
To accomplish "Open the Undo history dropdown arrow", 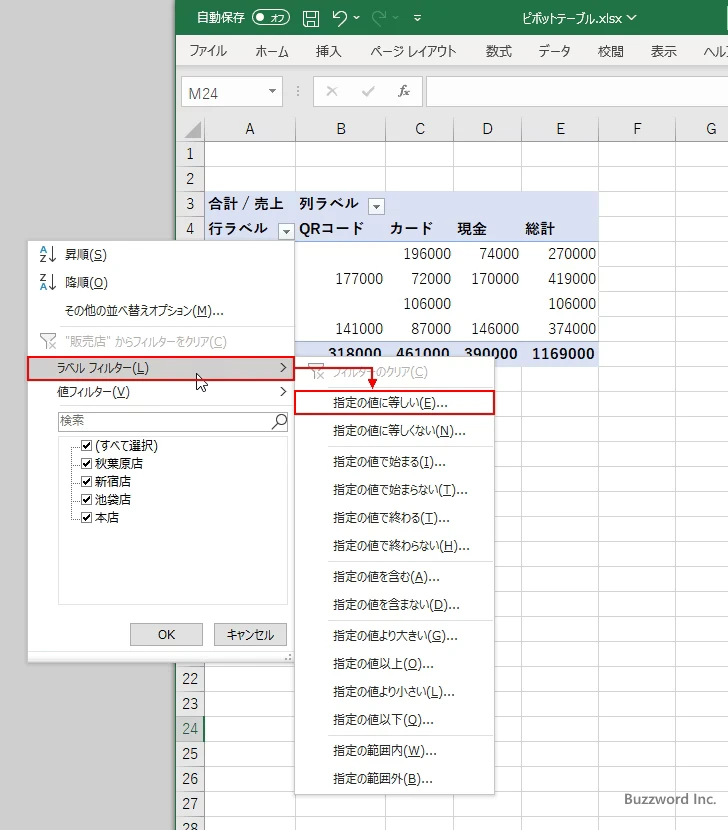I will pos(357,18).
